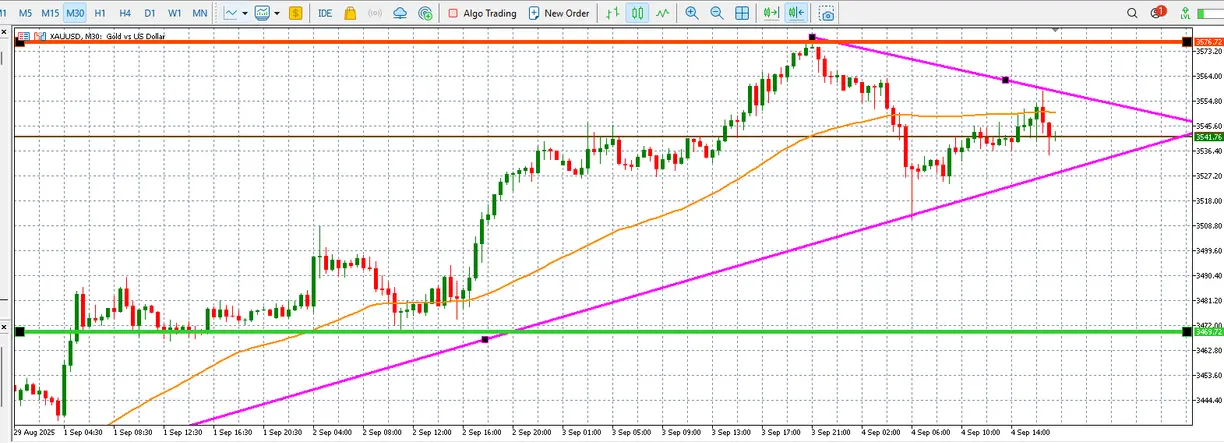Open the chart templates icon
Screen dimensions: 1224x443
click(x=263, y=13)
